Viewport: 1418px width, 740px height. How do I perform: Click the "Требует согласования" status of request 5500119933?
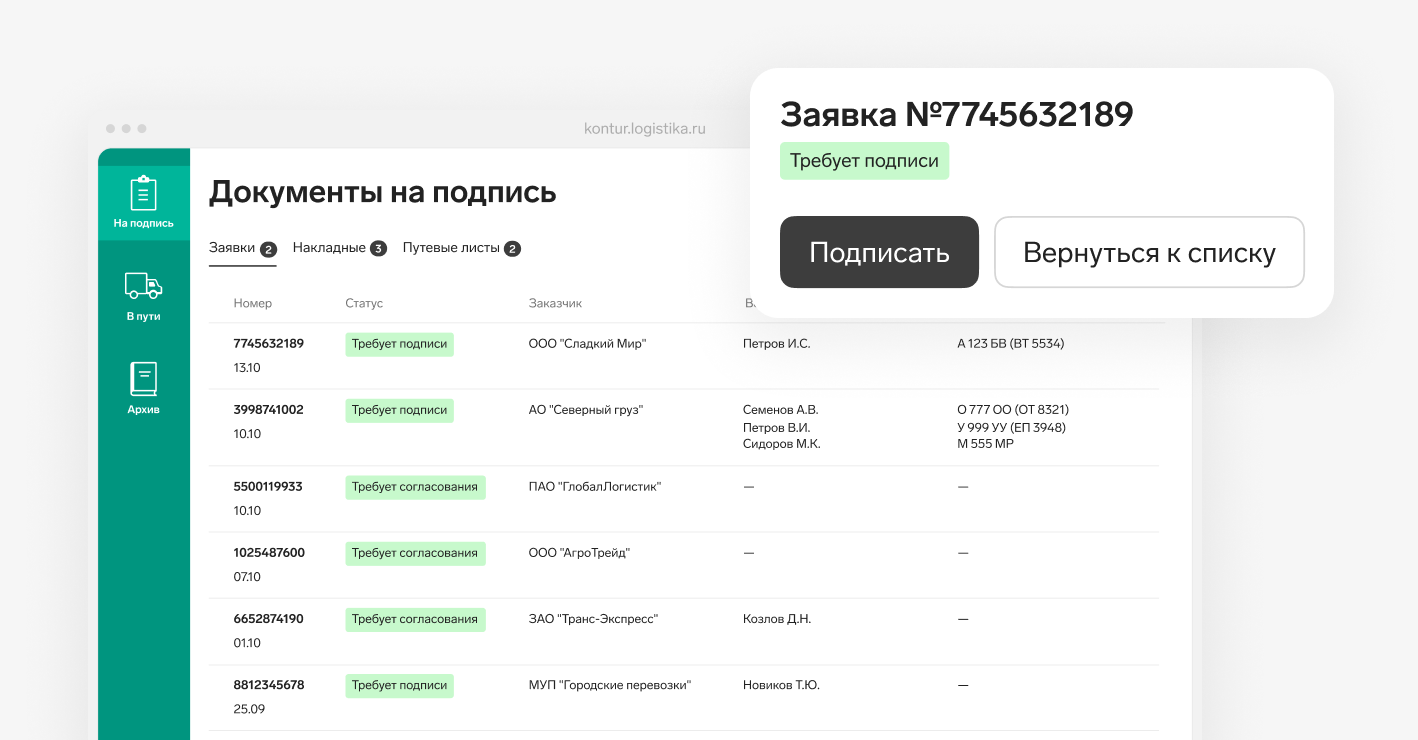coord(415,487)
